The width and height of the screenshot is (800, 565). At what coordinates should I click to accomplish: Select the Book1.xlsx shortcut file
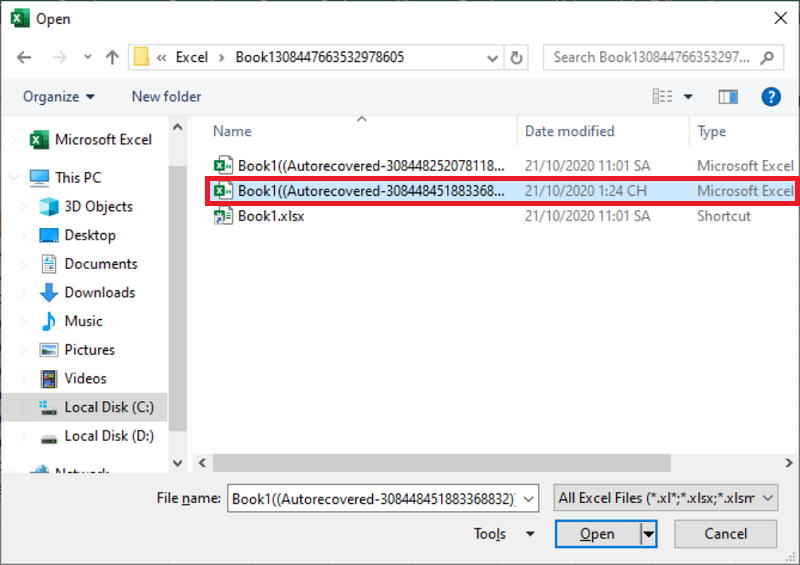click(270, 216)
